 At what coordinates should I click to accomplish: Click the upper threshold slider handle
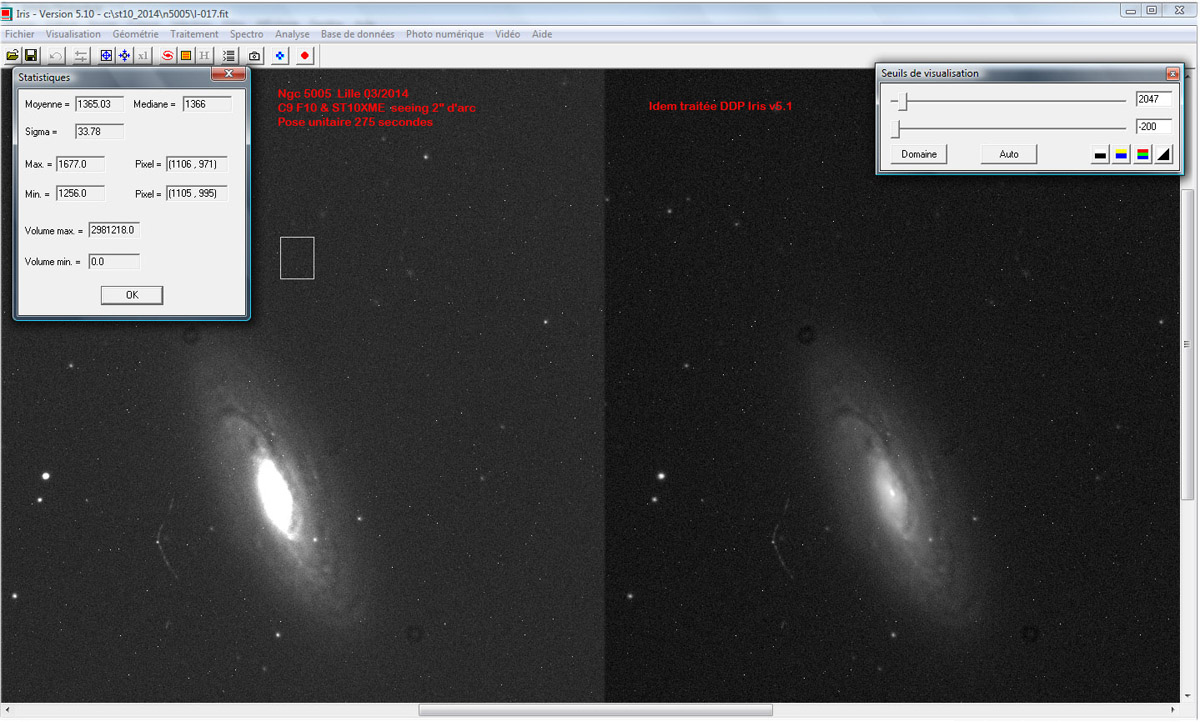[x=901, y=100]
